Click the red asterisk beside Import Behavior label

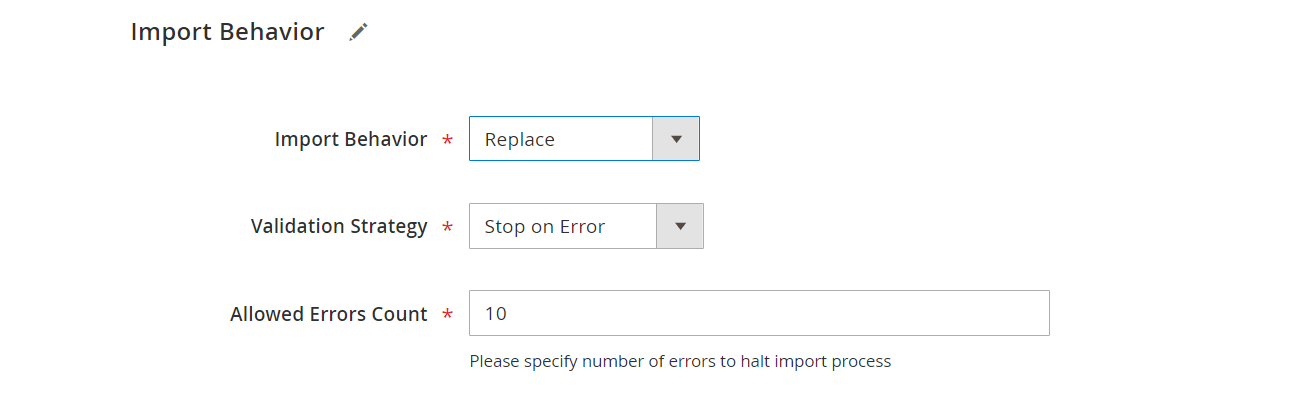(x=447, y=141)
